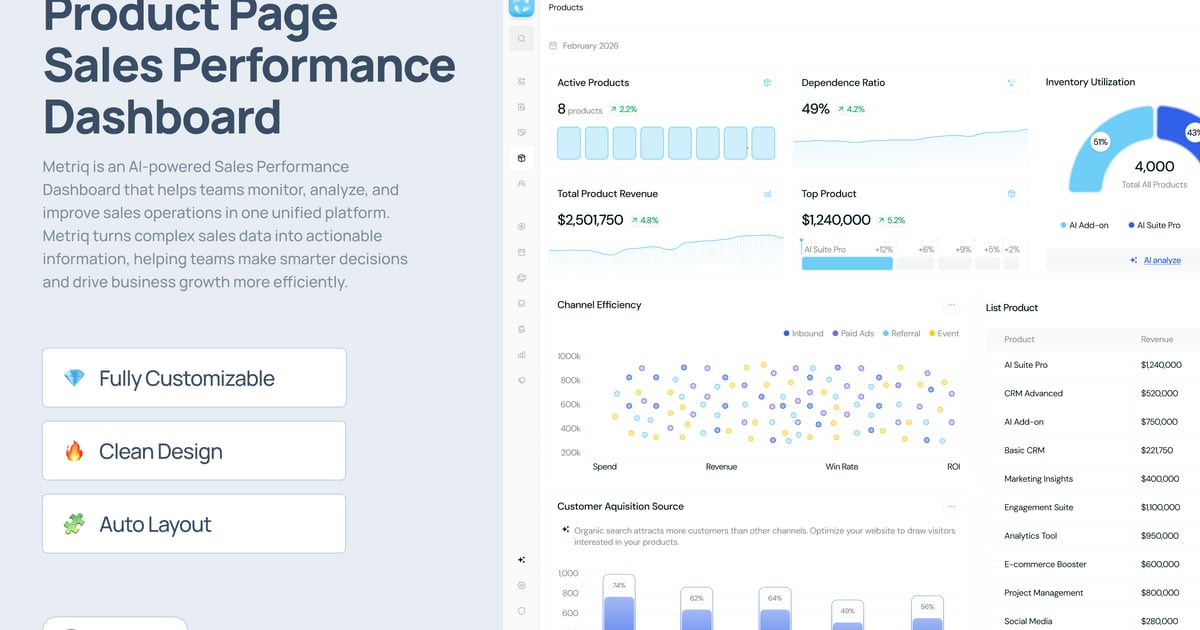Viewport: 1200px width, 630px height.
Task: Select the AI Suite Pro product row
Action: coord(1093,365)
